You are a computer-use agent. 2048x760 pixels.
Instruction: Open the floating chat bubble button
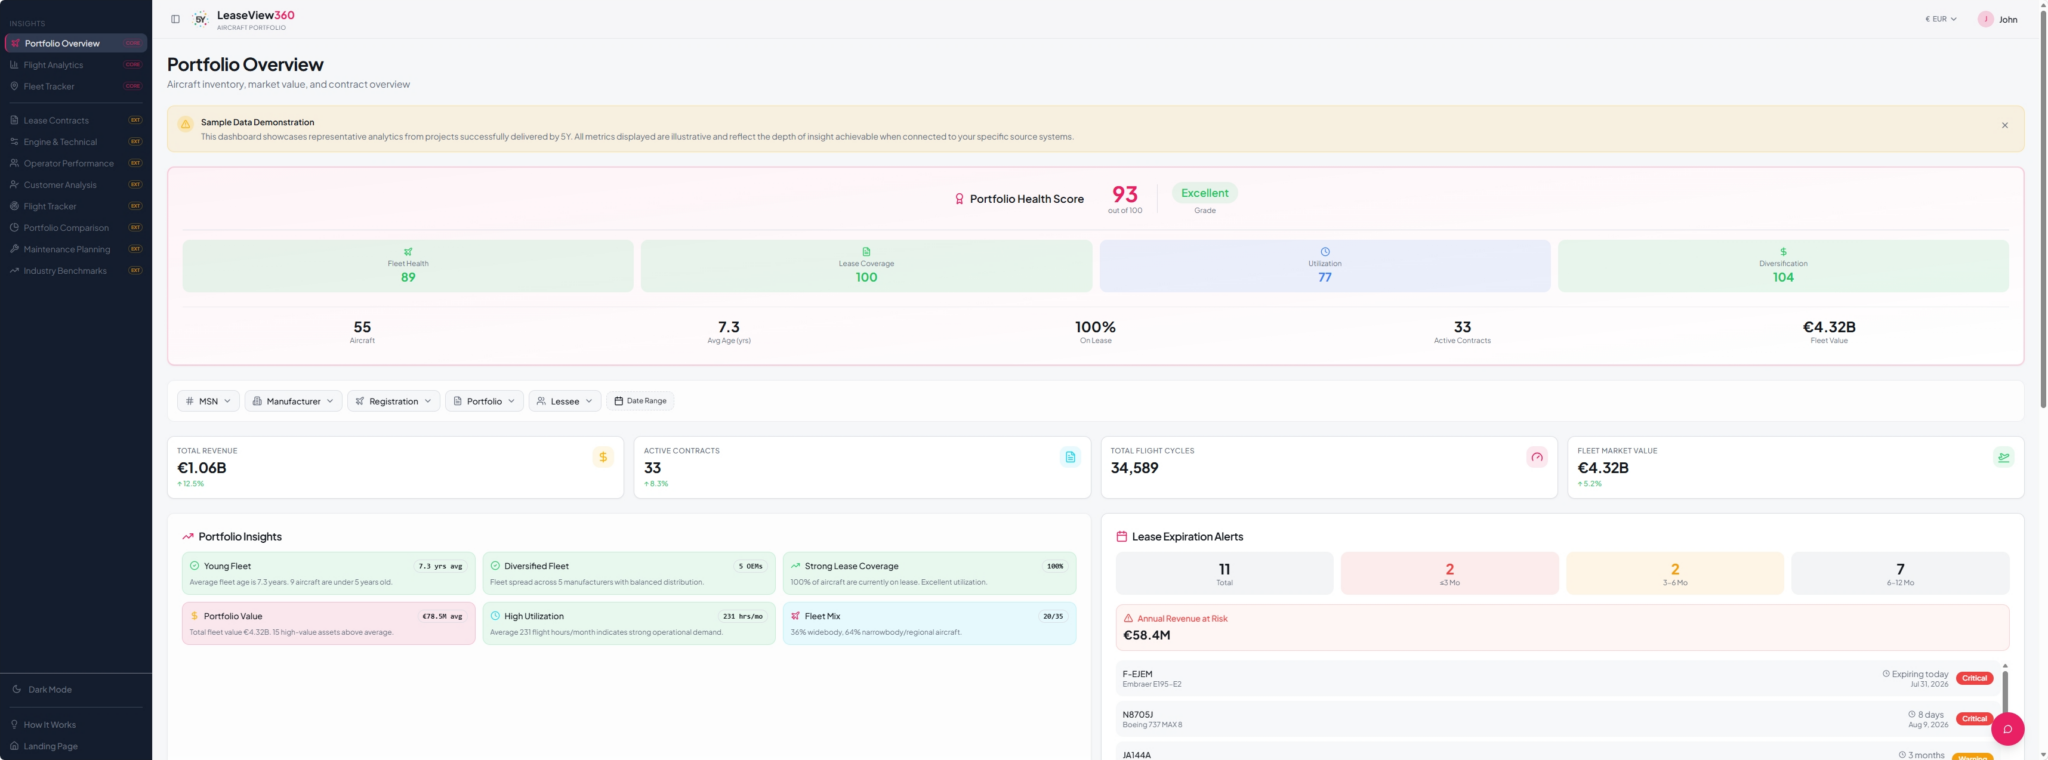(x=2007, y=729)
